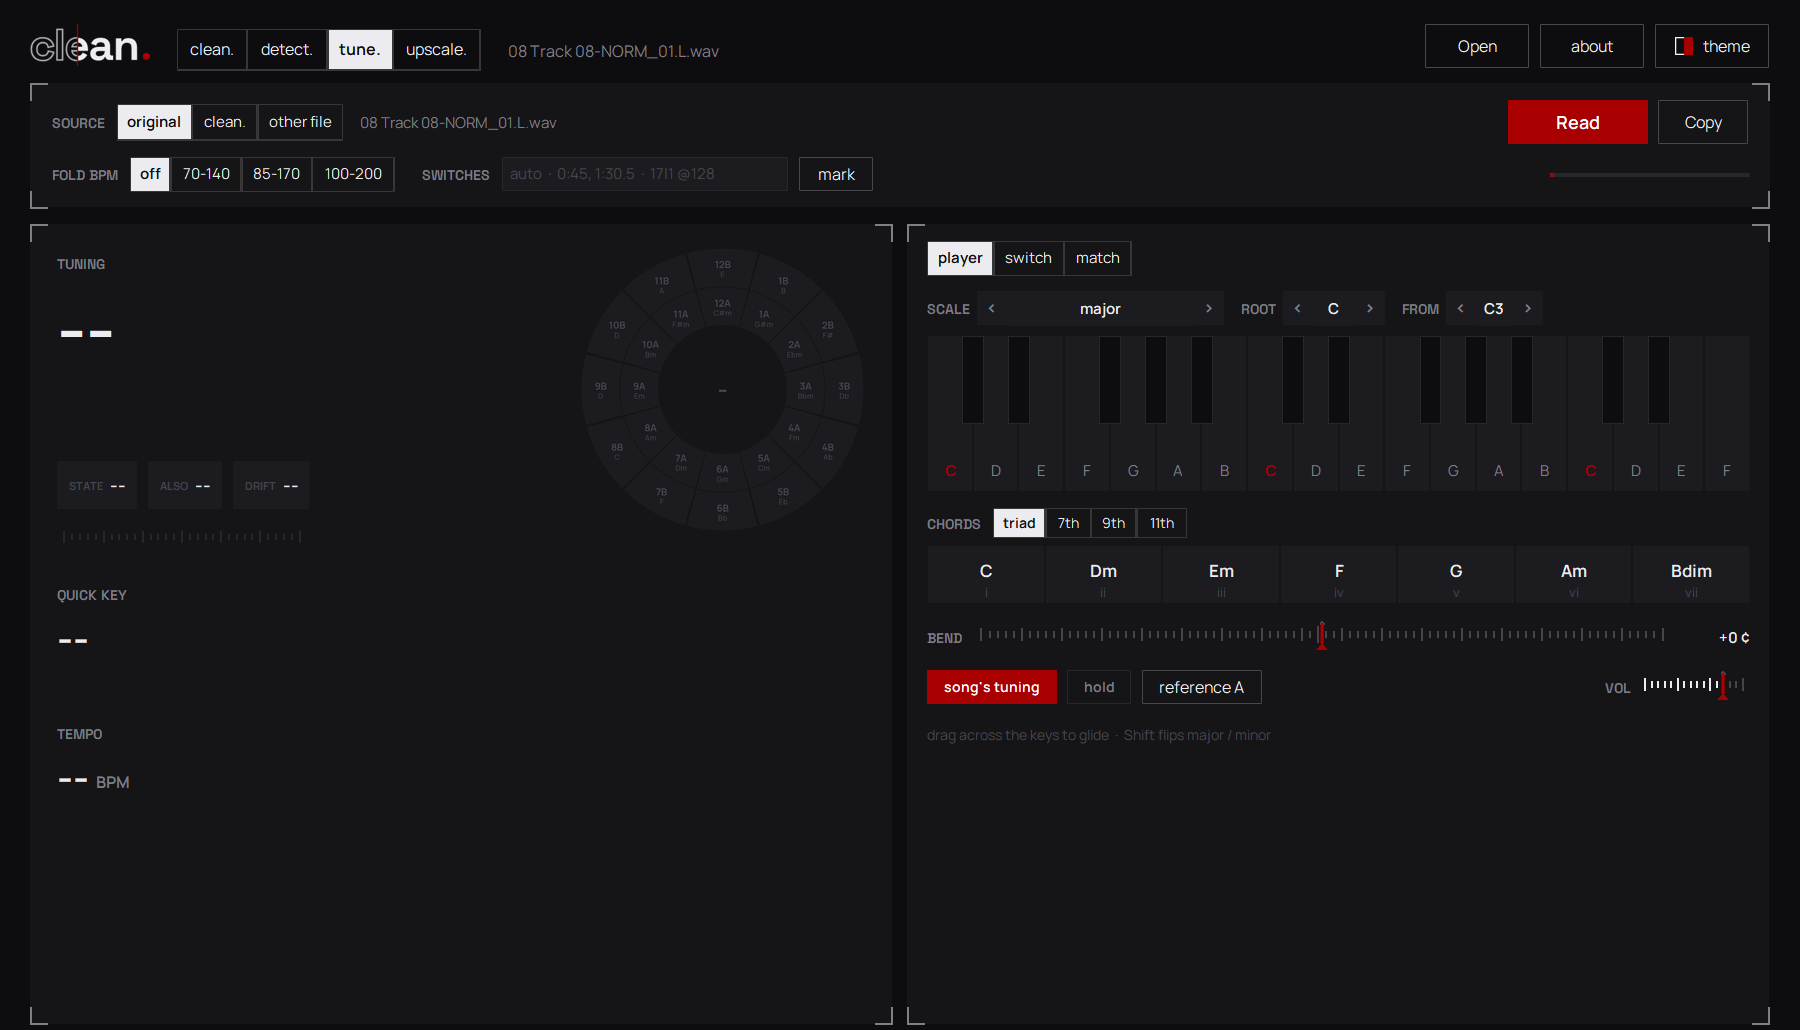Switch to the match panel tab
Viewport: 1800px width, 1030px height.
pyautogui.click(x=1097, y=258)
